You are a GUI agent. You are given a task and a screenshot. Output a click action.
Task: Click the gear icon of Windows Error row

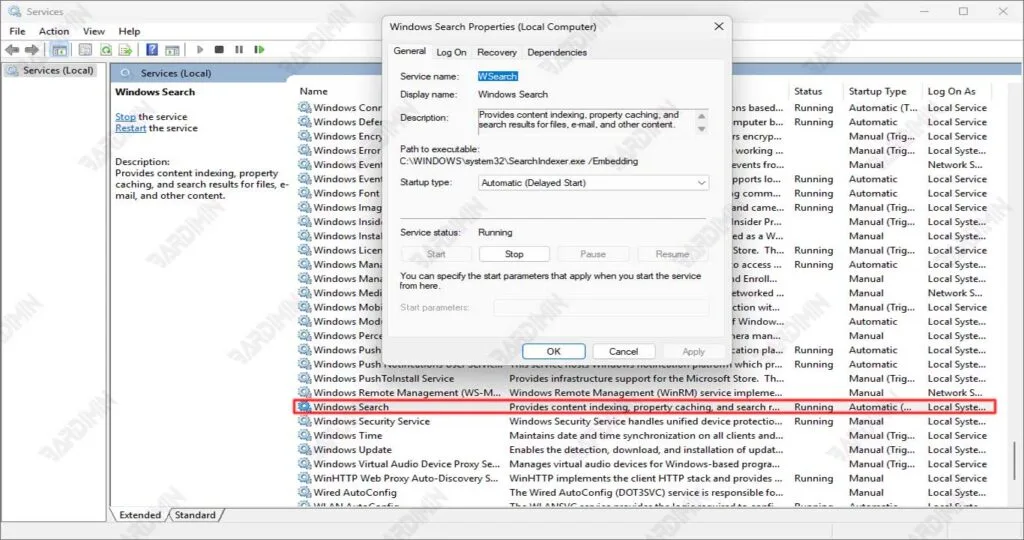coord(305,150)
